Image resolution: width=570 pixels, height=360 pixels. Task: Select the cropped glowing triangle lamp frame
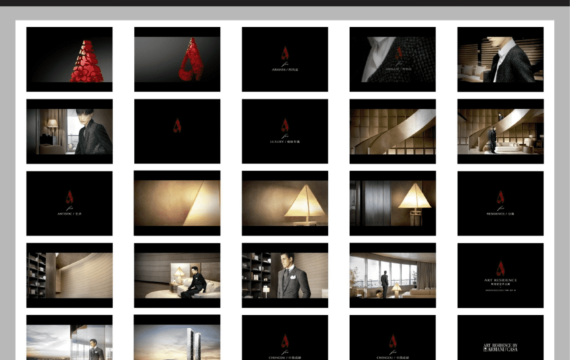(177, 203)
